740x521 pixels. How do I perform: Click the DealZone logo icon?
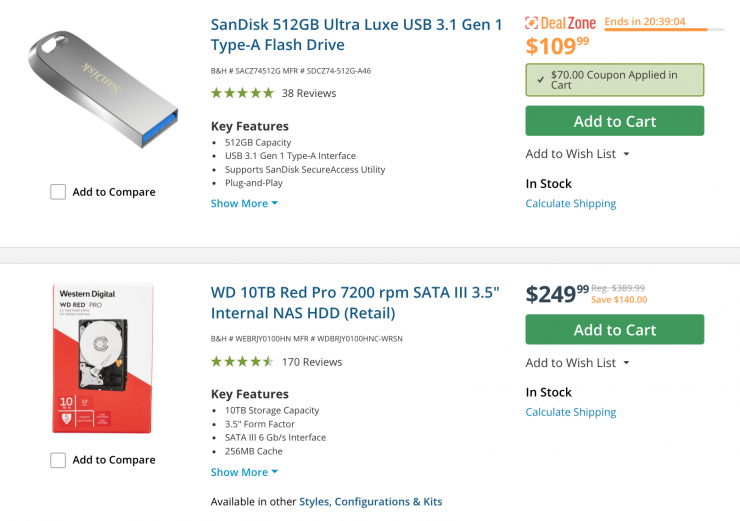(x=532, y=23)
